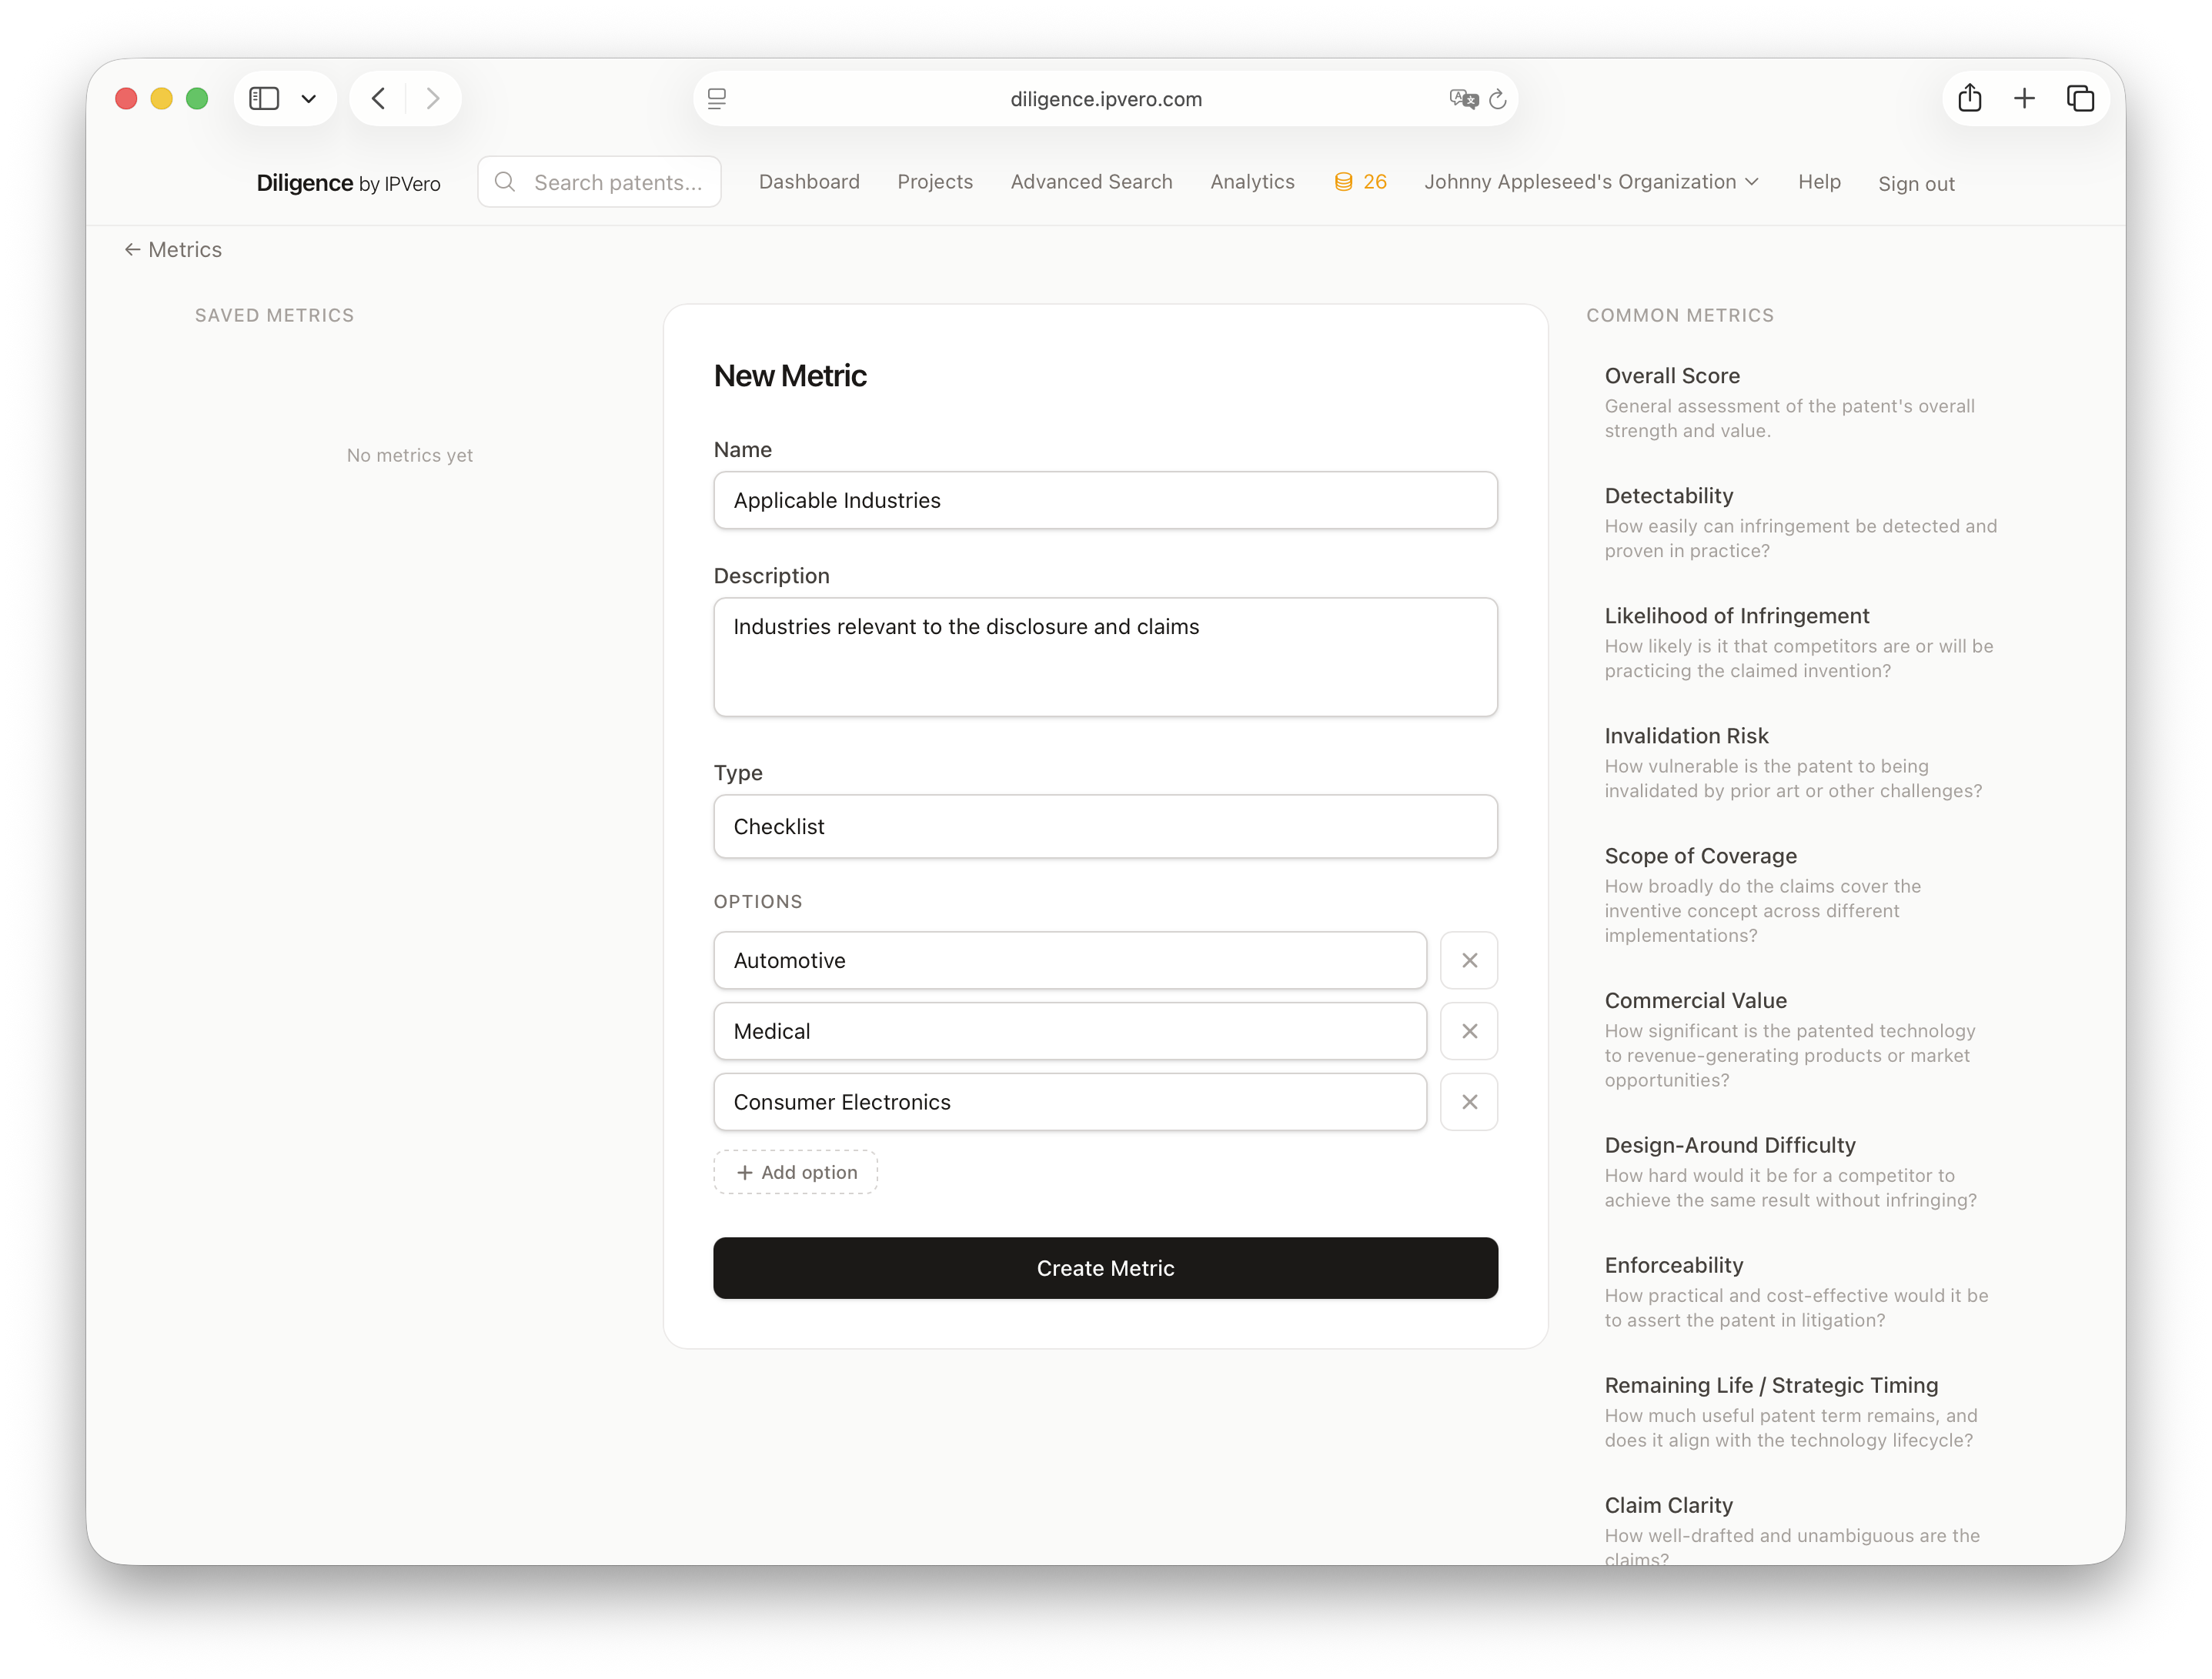
Task: Click the Safari share icon
Action: click(1969, 98)
